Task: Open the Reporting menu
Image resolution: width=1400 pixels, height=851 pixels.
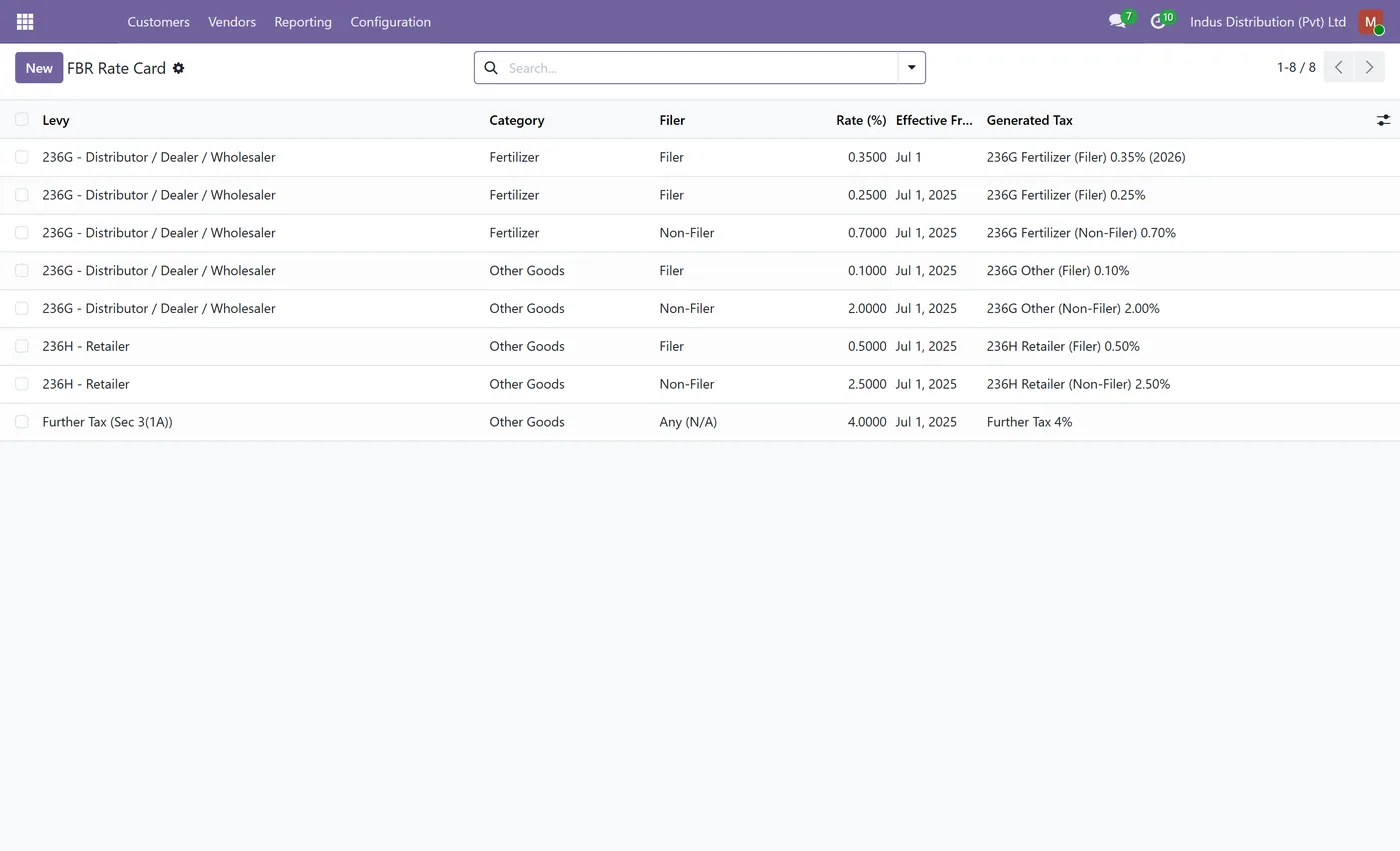Action: [x=303, y=21]
